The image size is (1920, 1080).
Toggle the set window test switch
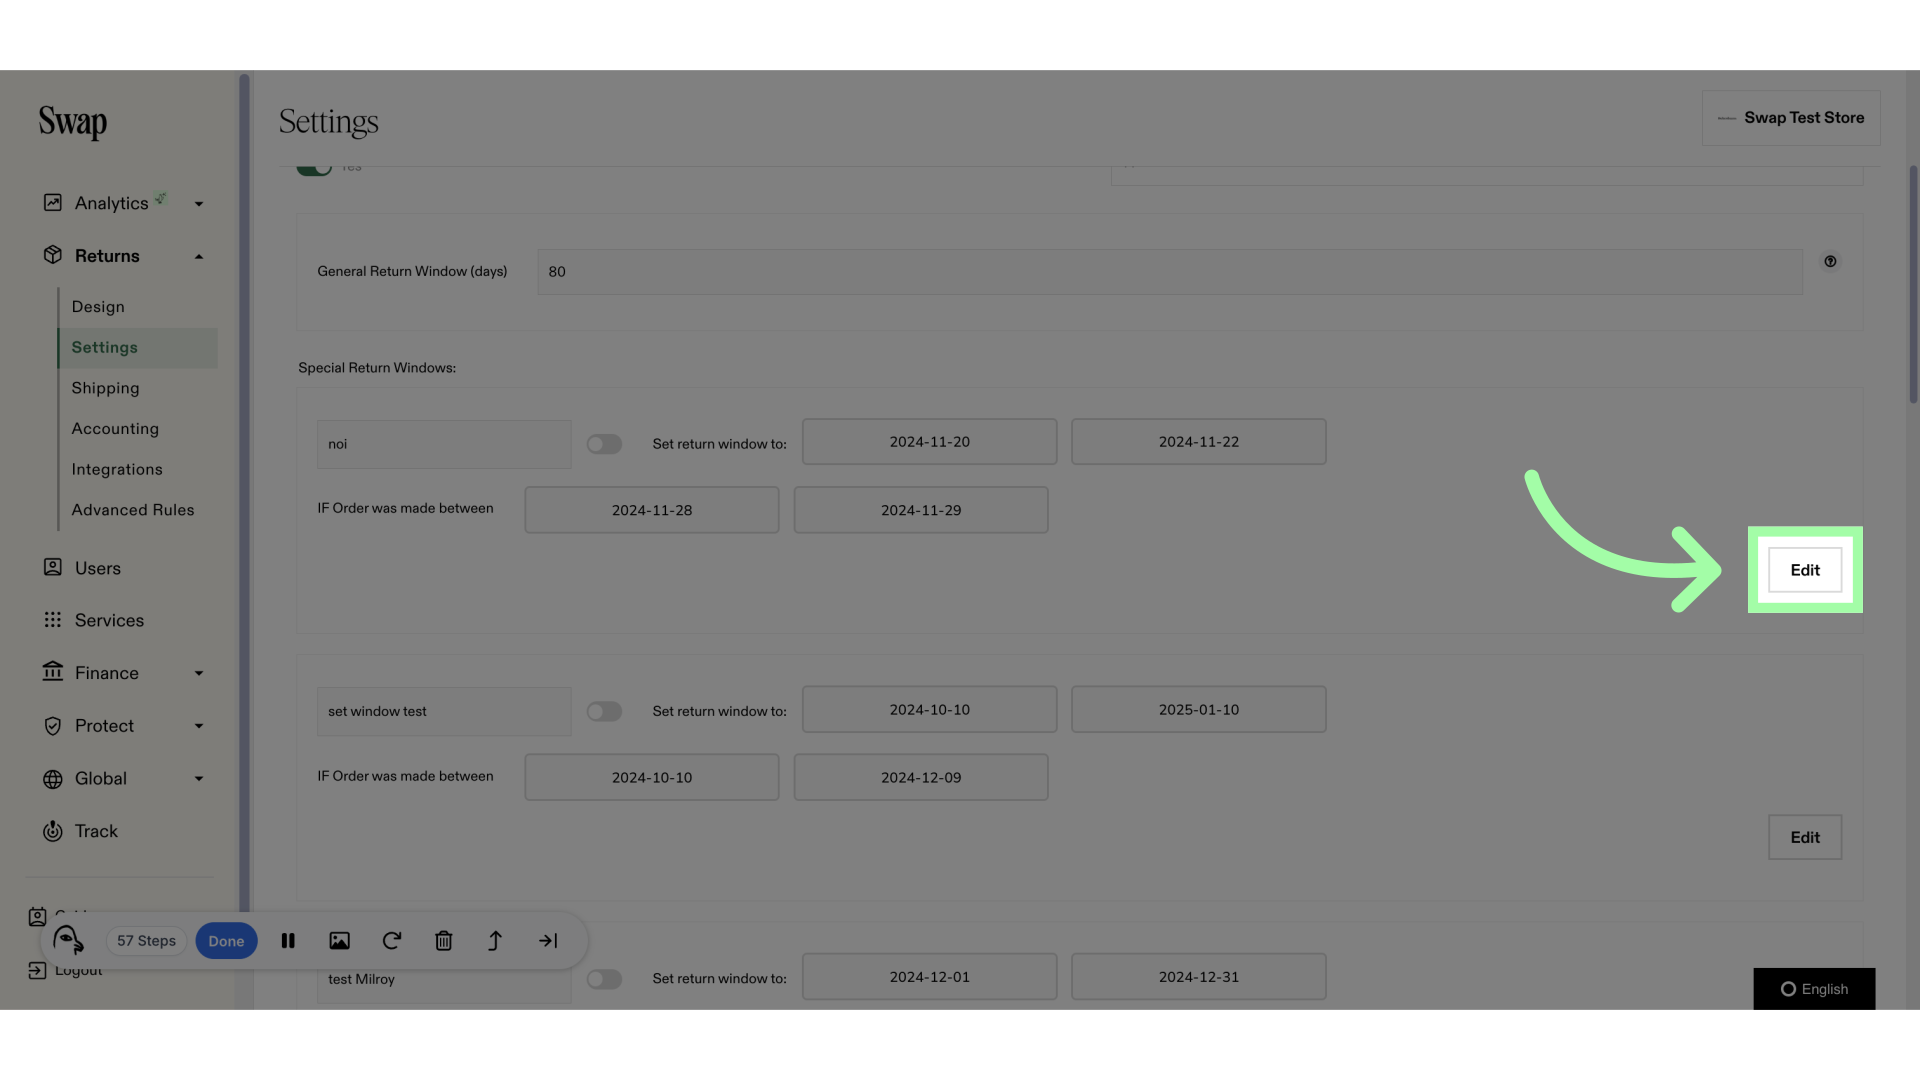603,709
